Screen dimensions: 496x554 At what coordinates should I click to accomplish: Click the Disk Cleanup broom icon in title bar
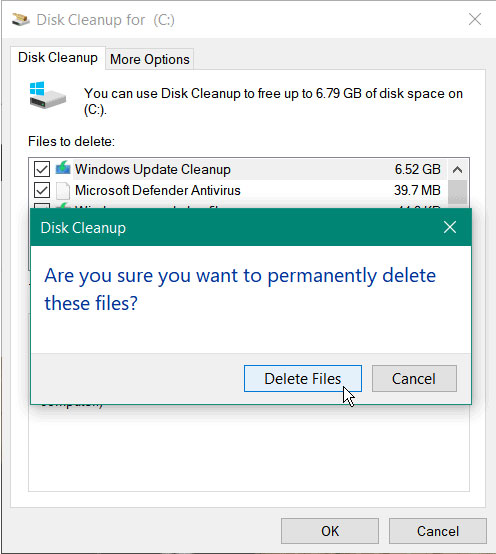point(20,19)
